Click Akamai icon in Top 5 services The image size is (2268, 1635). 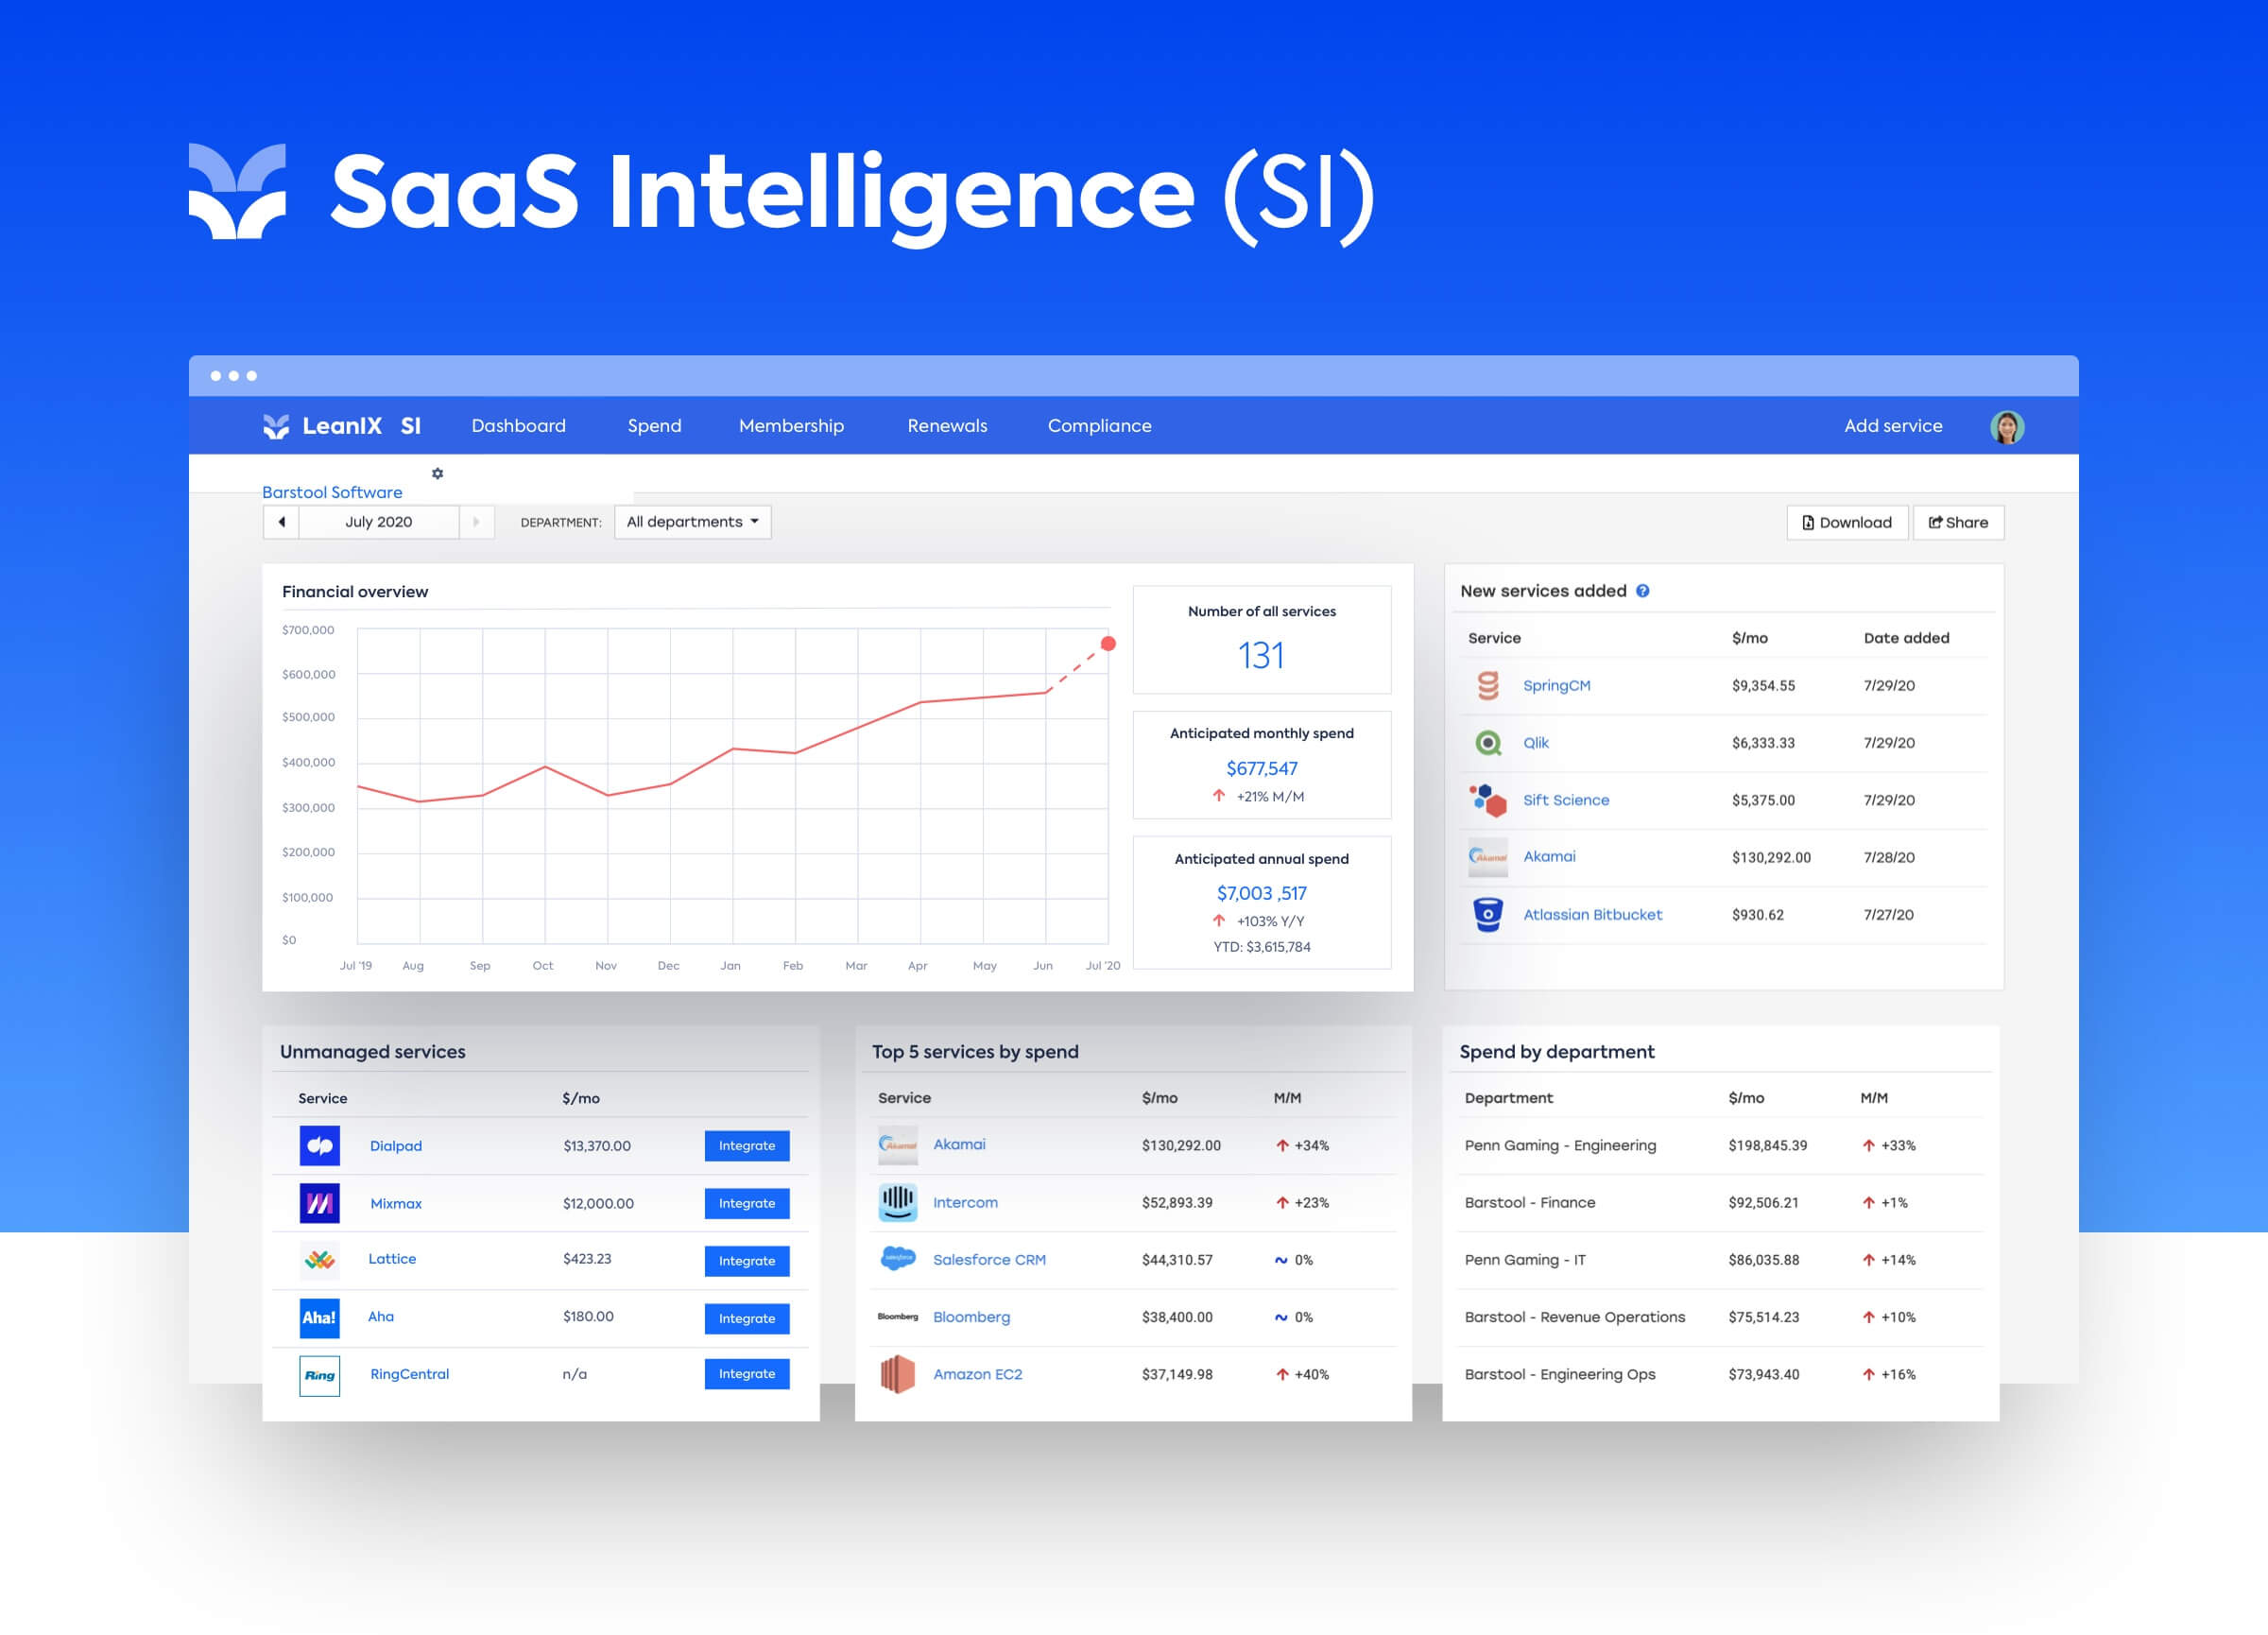(x=897, y=1145)
